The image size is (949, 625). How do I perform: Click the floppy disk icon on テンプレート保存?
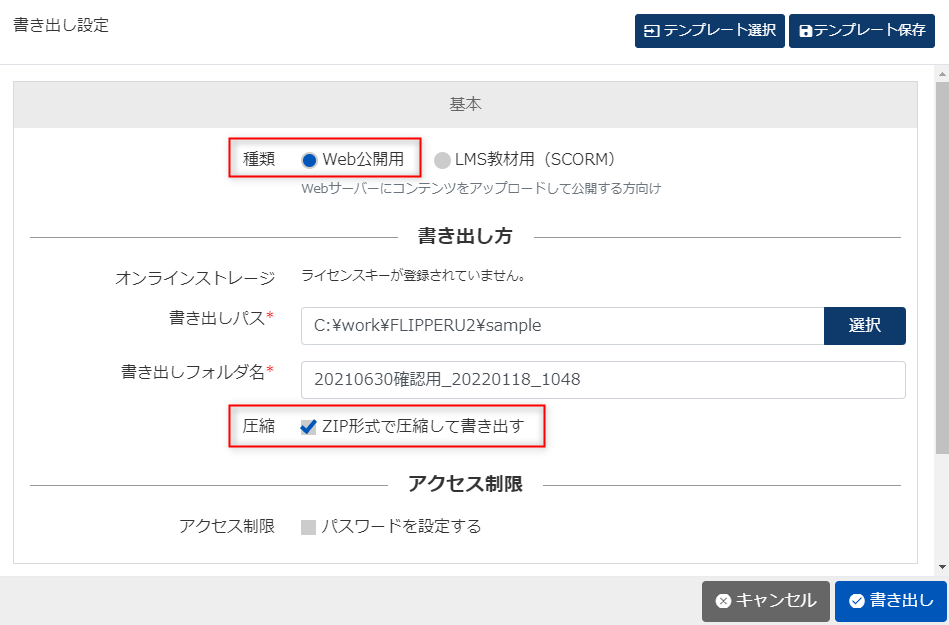pos(806,31)
